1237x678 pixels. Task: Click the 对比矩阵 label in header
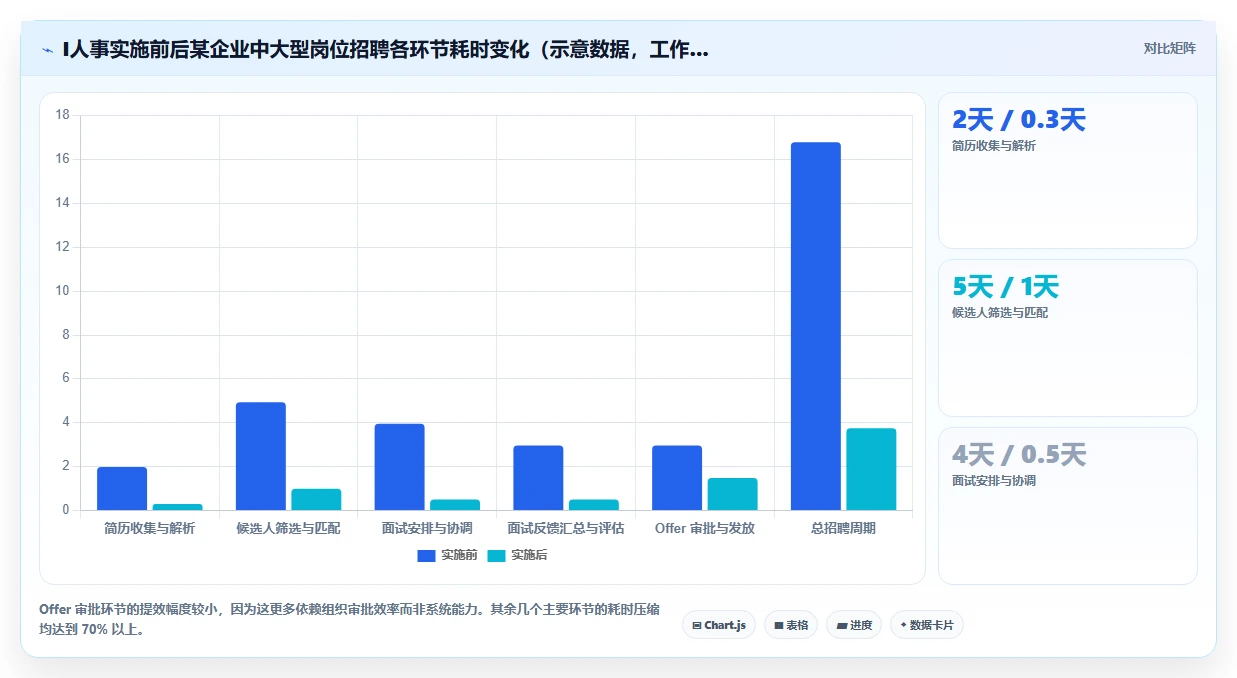[x=1169, y=48]
